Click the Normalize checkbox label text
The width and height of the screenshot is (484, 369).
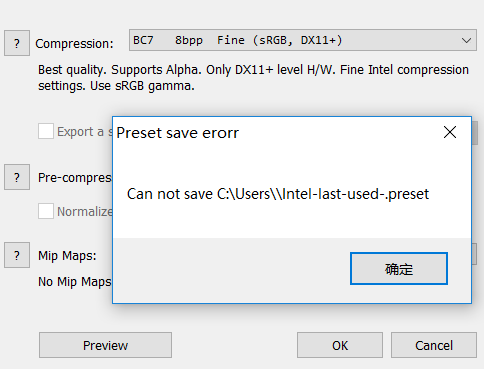point(85,211)
